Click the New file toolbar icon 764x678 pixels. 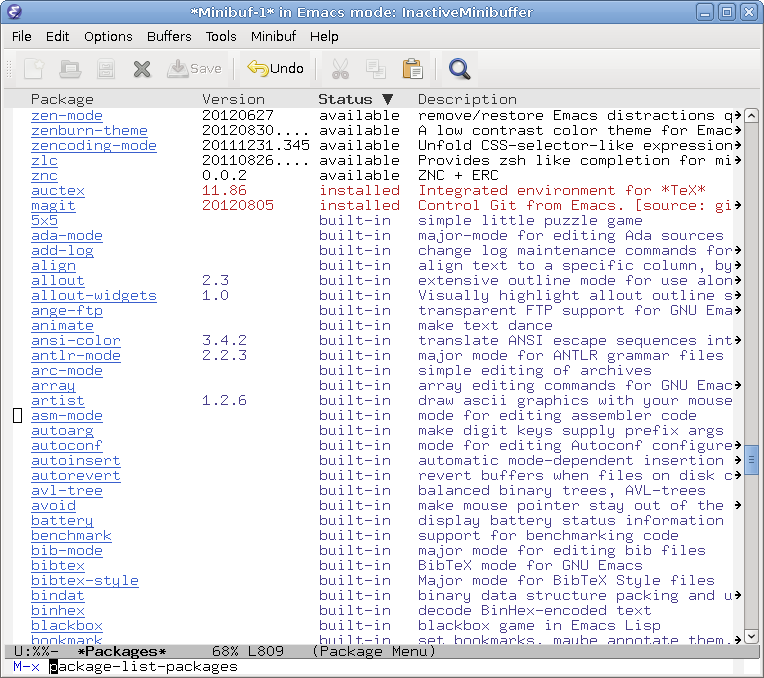coord(34,69)
